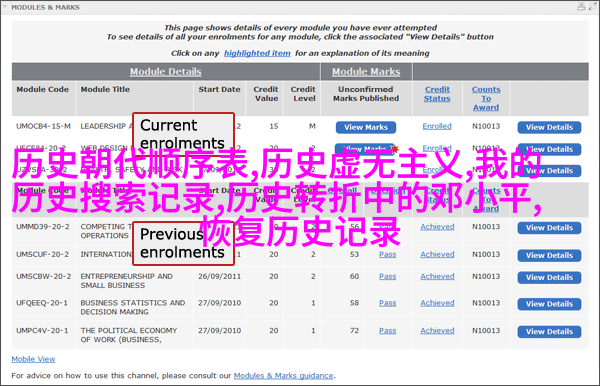Open the Modules & Marks guidance link
Screen dimensions: 600x386
(284, 376)
